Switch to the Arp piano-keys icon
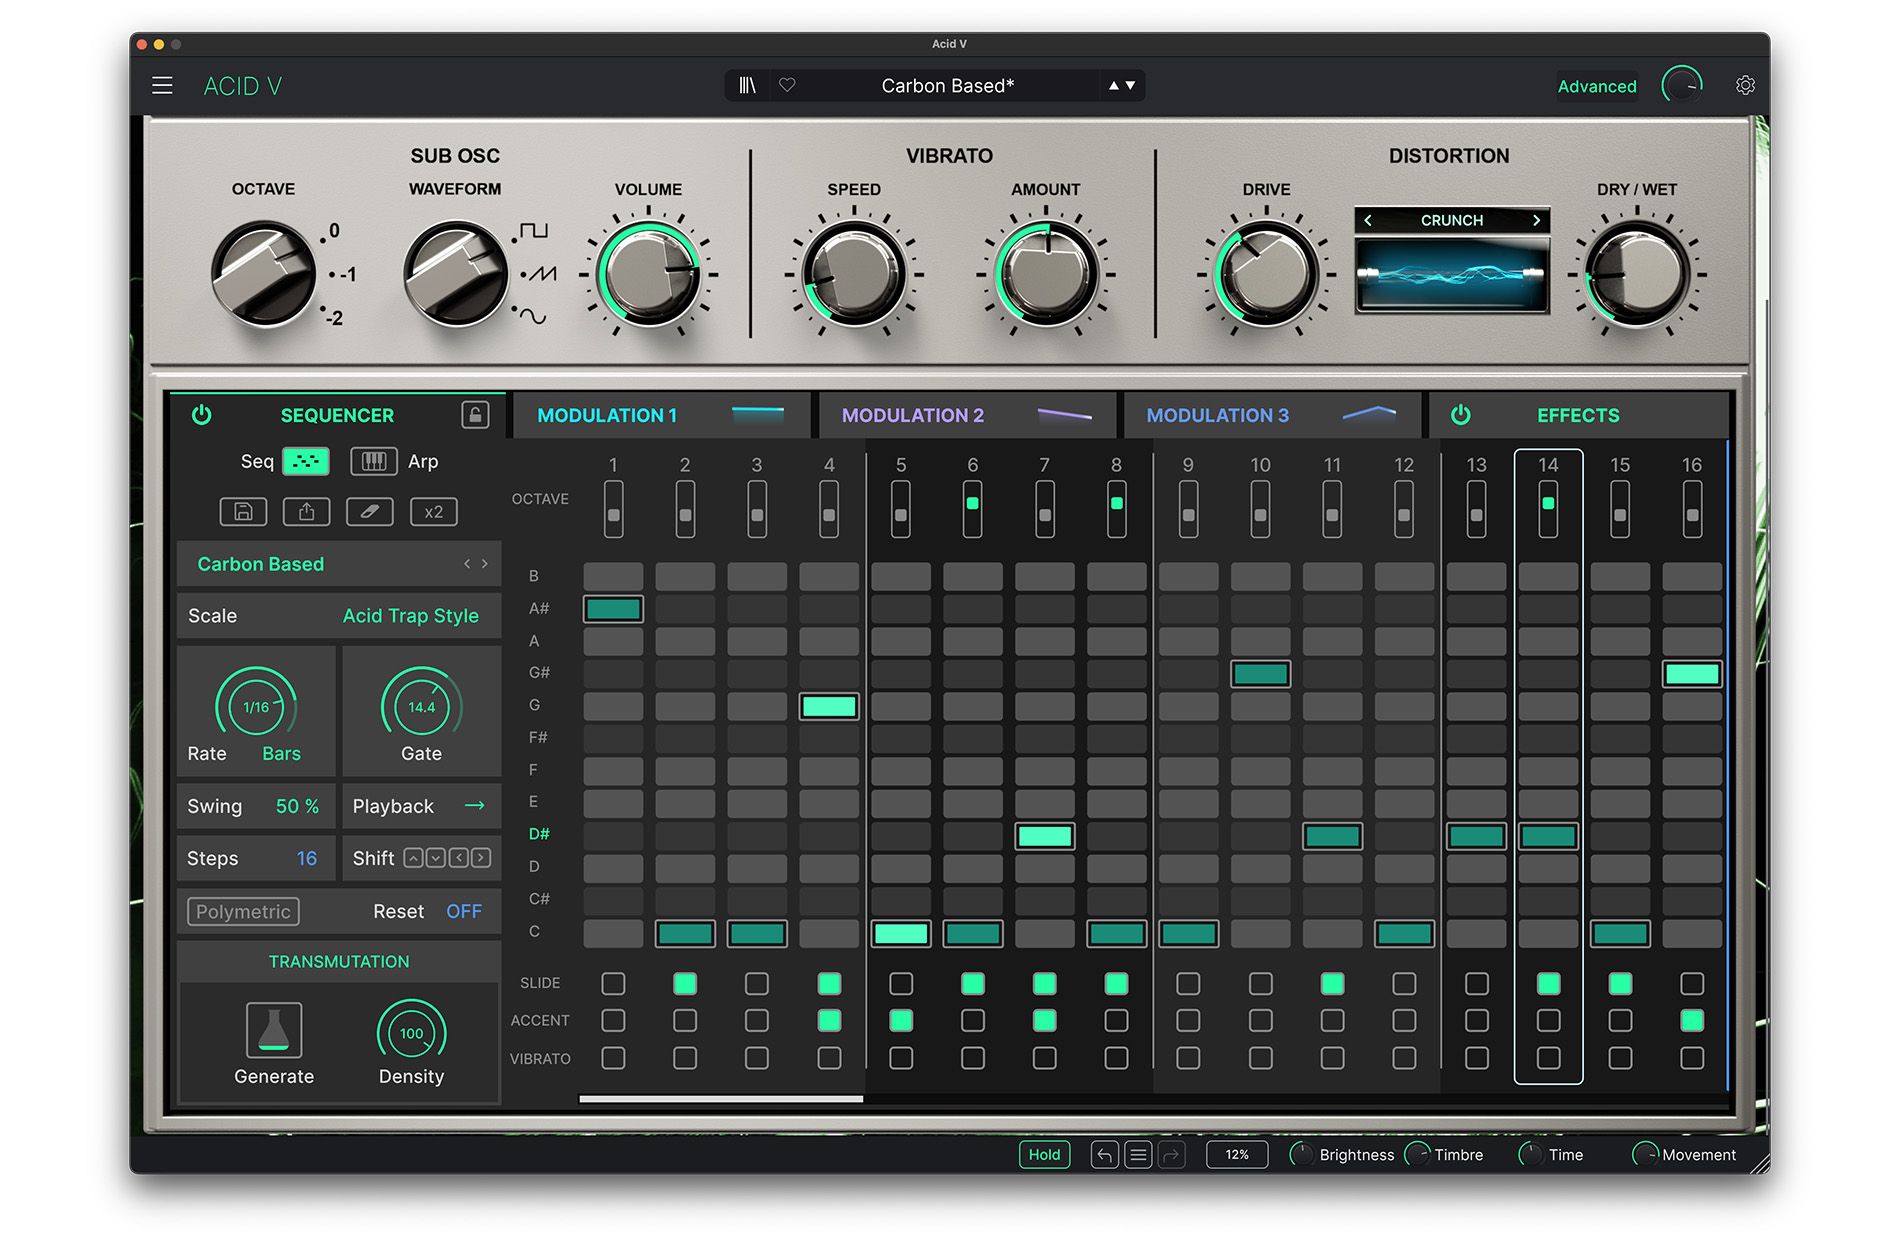 [x=374, y=461]
